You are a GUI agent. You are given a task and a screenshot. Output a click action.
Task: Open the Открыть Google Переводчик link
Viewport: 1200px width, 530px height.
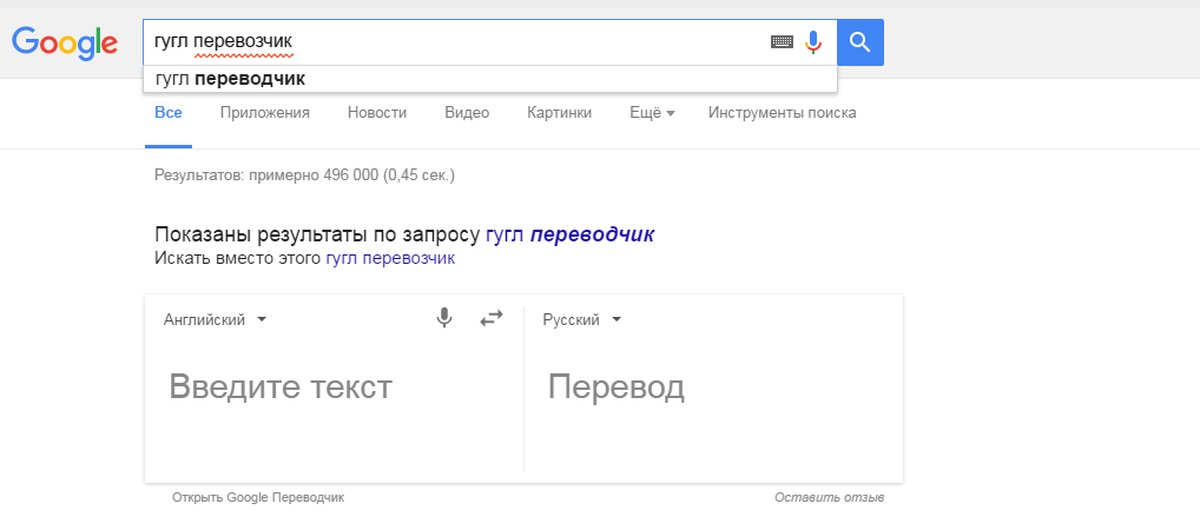click(x=258, y=497)
